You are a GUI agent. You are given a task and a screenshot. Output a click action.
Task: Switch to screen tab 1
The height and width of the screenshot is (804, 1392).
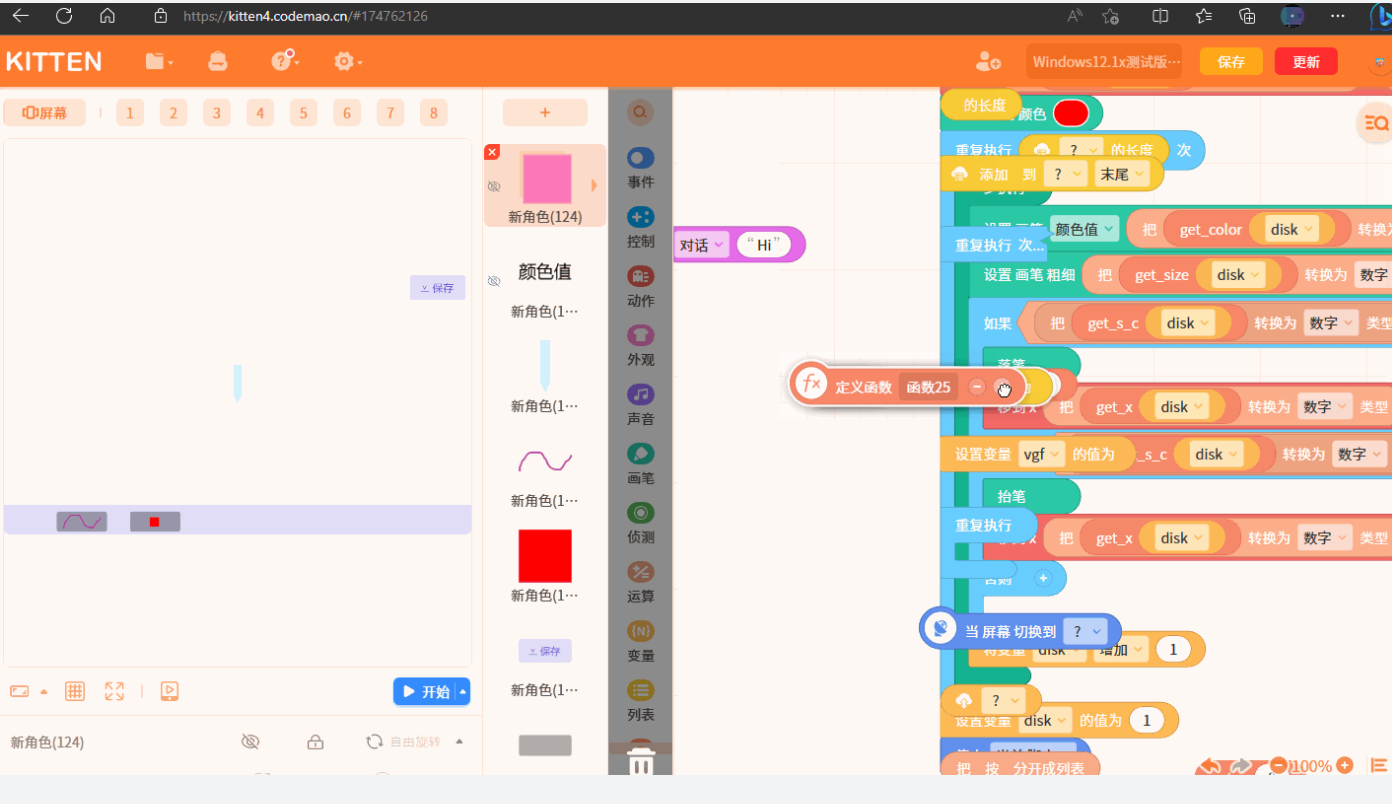pyautogui.click(x=129, y=113)
